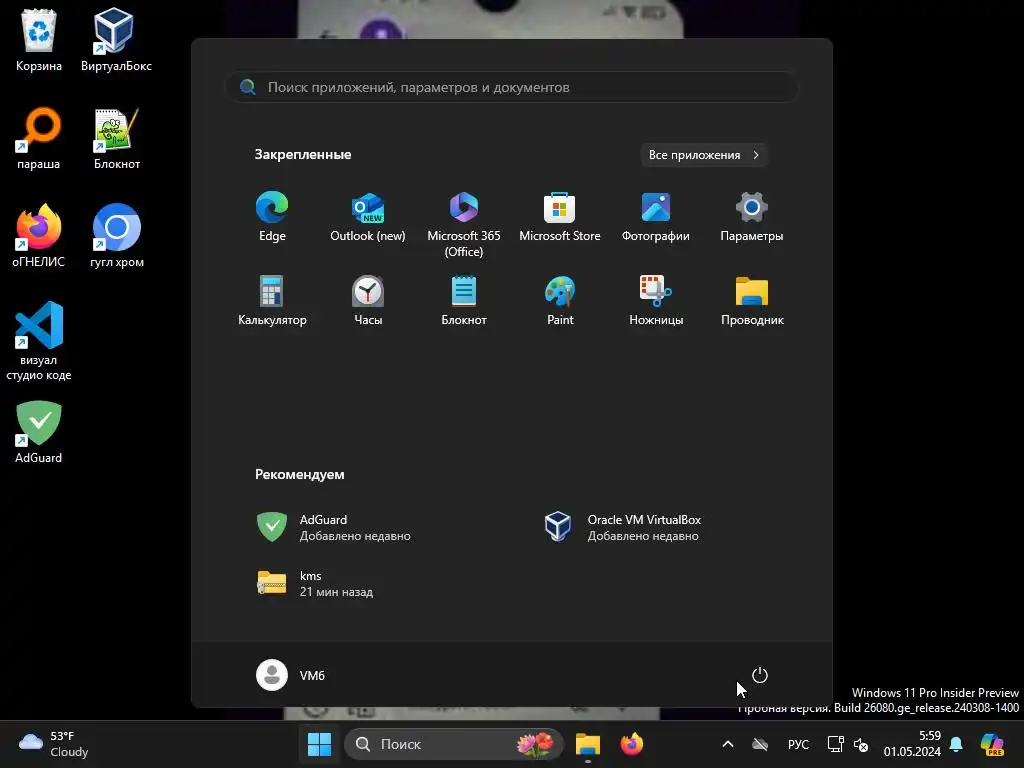Open Блокнот in Start menu pinned apps
Viewport: 1024px width, 768px height.
click(x=464, y=300)
